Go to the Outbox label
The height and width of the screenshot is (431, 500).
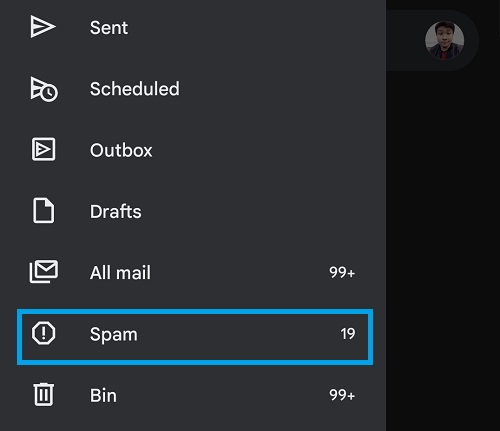click(121, 150)
